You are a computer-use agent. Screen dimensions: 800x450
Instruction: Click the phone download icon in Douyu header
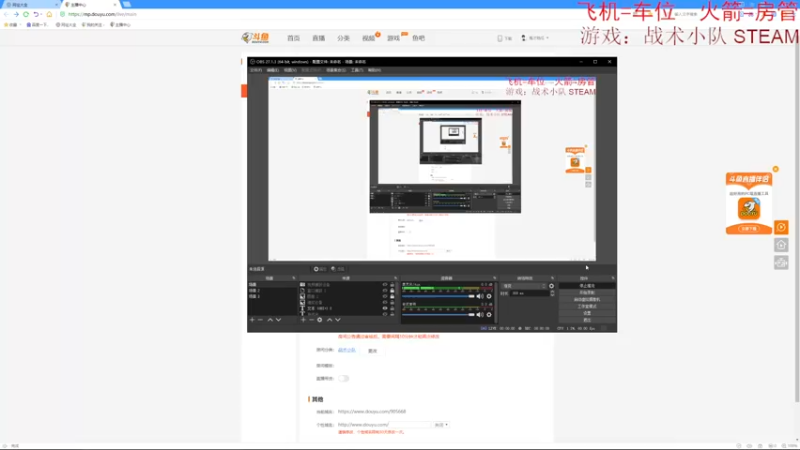pos(500,38)
